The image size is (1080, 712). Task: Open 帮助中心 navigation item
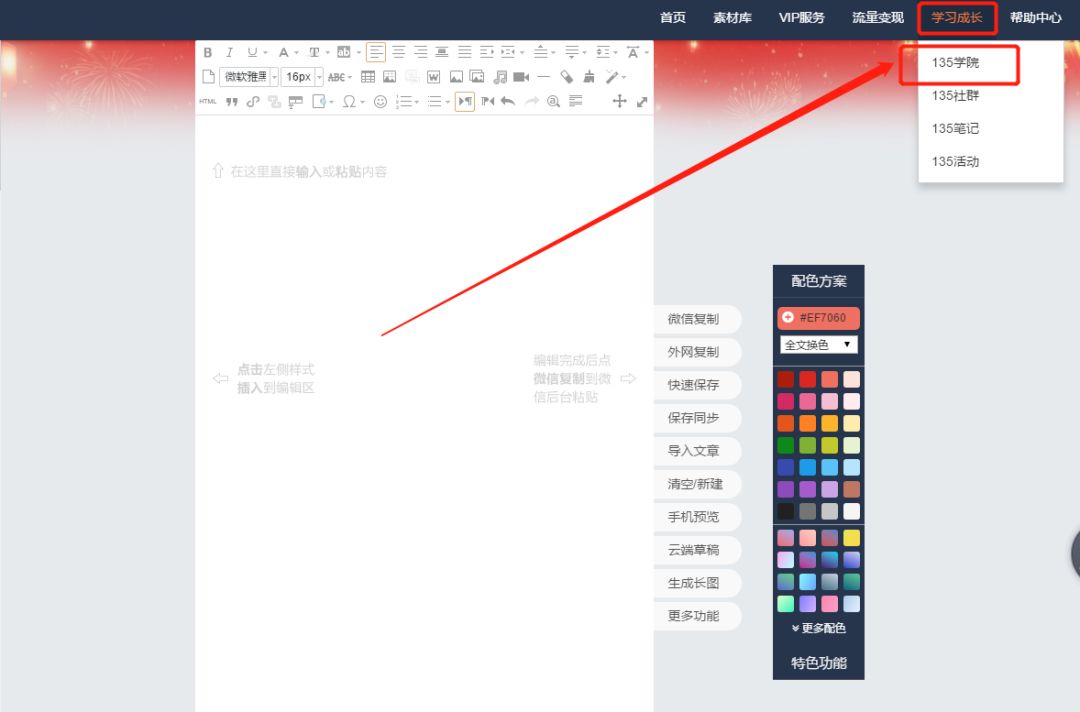(x=1035, y=18)
